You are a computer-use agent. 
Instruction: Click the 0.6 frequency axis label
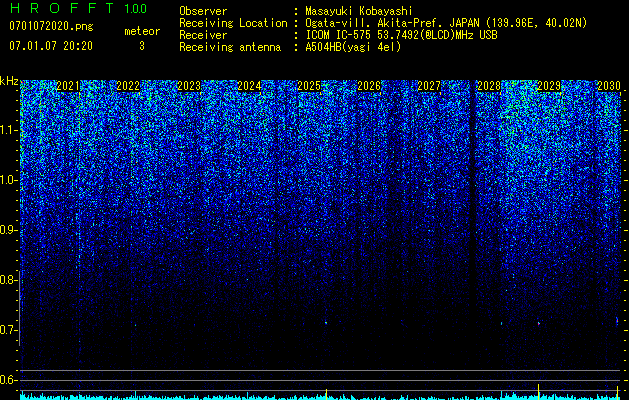[8, 380]
